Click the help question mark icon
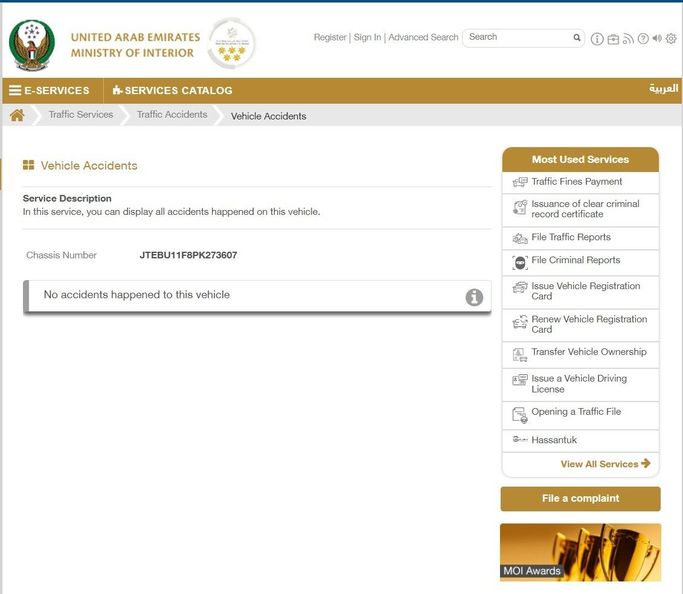 pos(643,39)
